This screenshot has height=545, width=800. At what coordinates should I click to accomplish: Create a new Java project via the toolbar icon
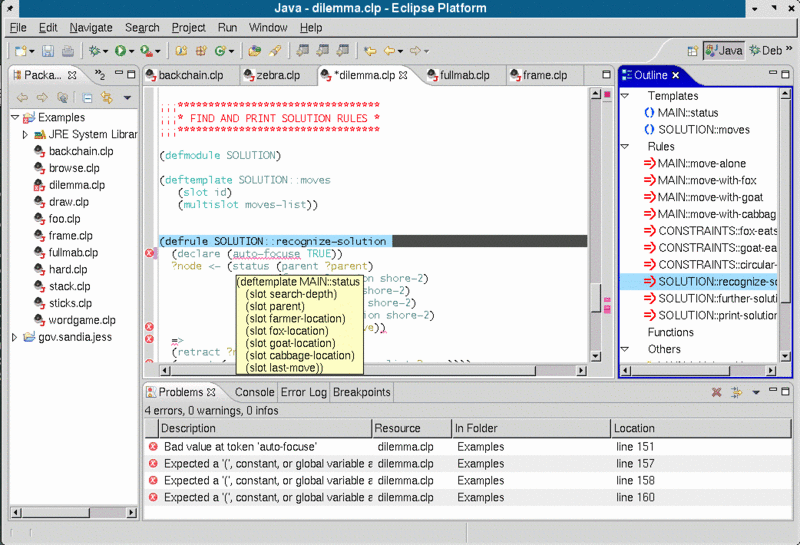coord(181,51)
